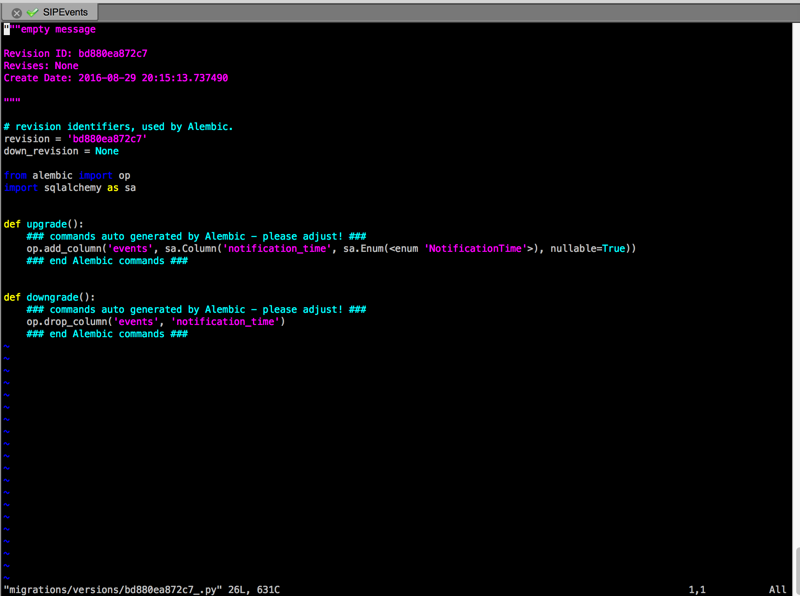This screenshot has width=800, height=596.
Task: Click the "1,1" cursor position indicator
Action: (697, 589)
